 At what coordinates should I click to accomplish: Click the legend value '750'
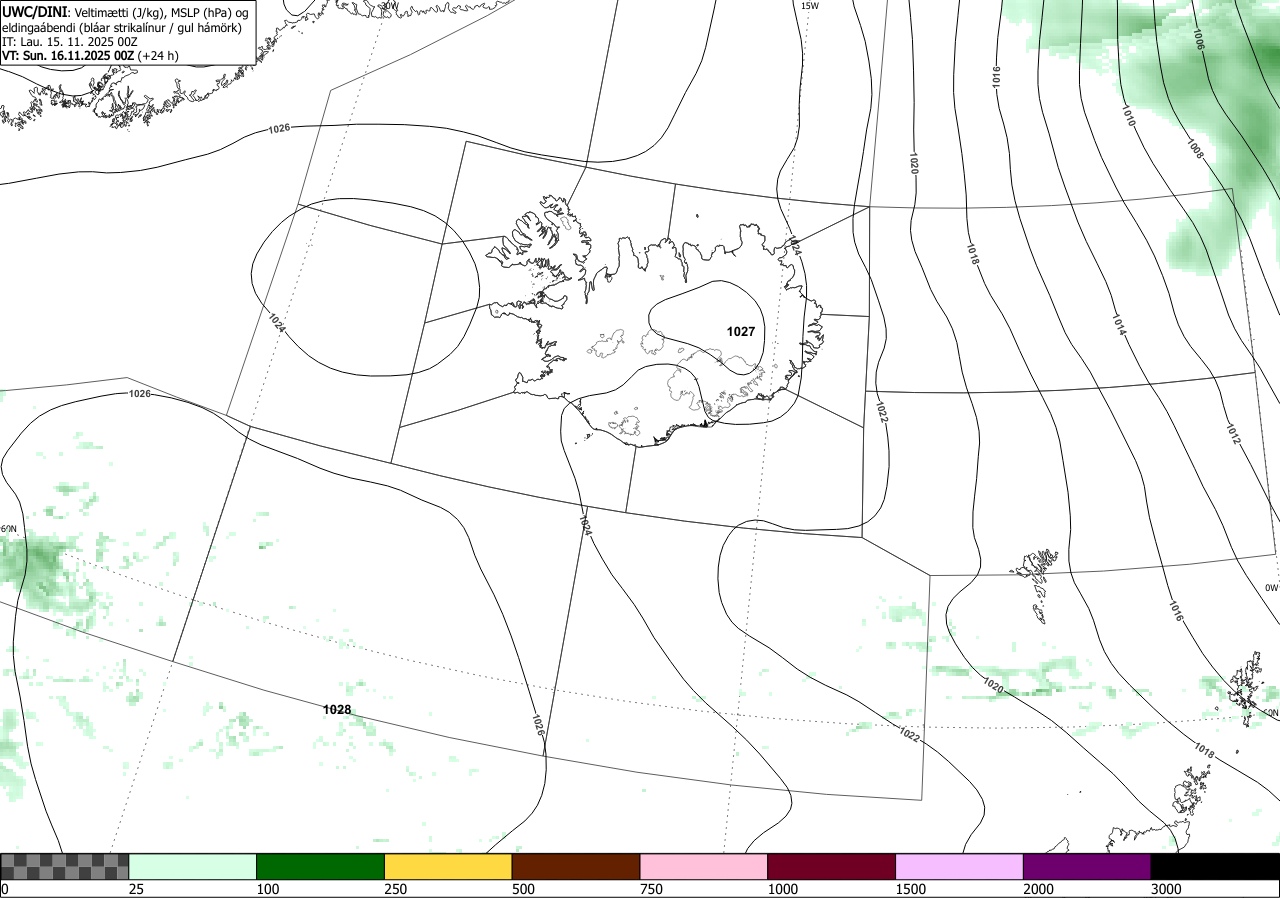click(x=651, y=889)
